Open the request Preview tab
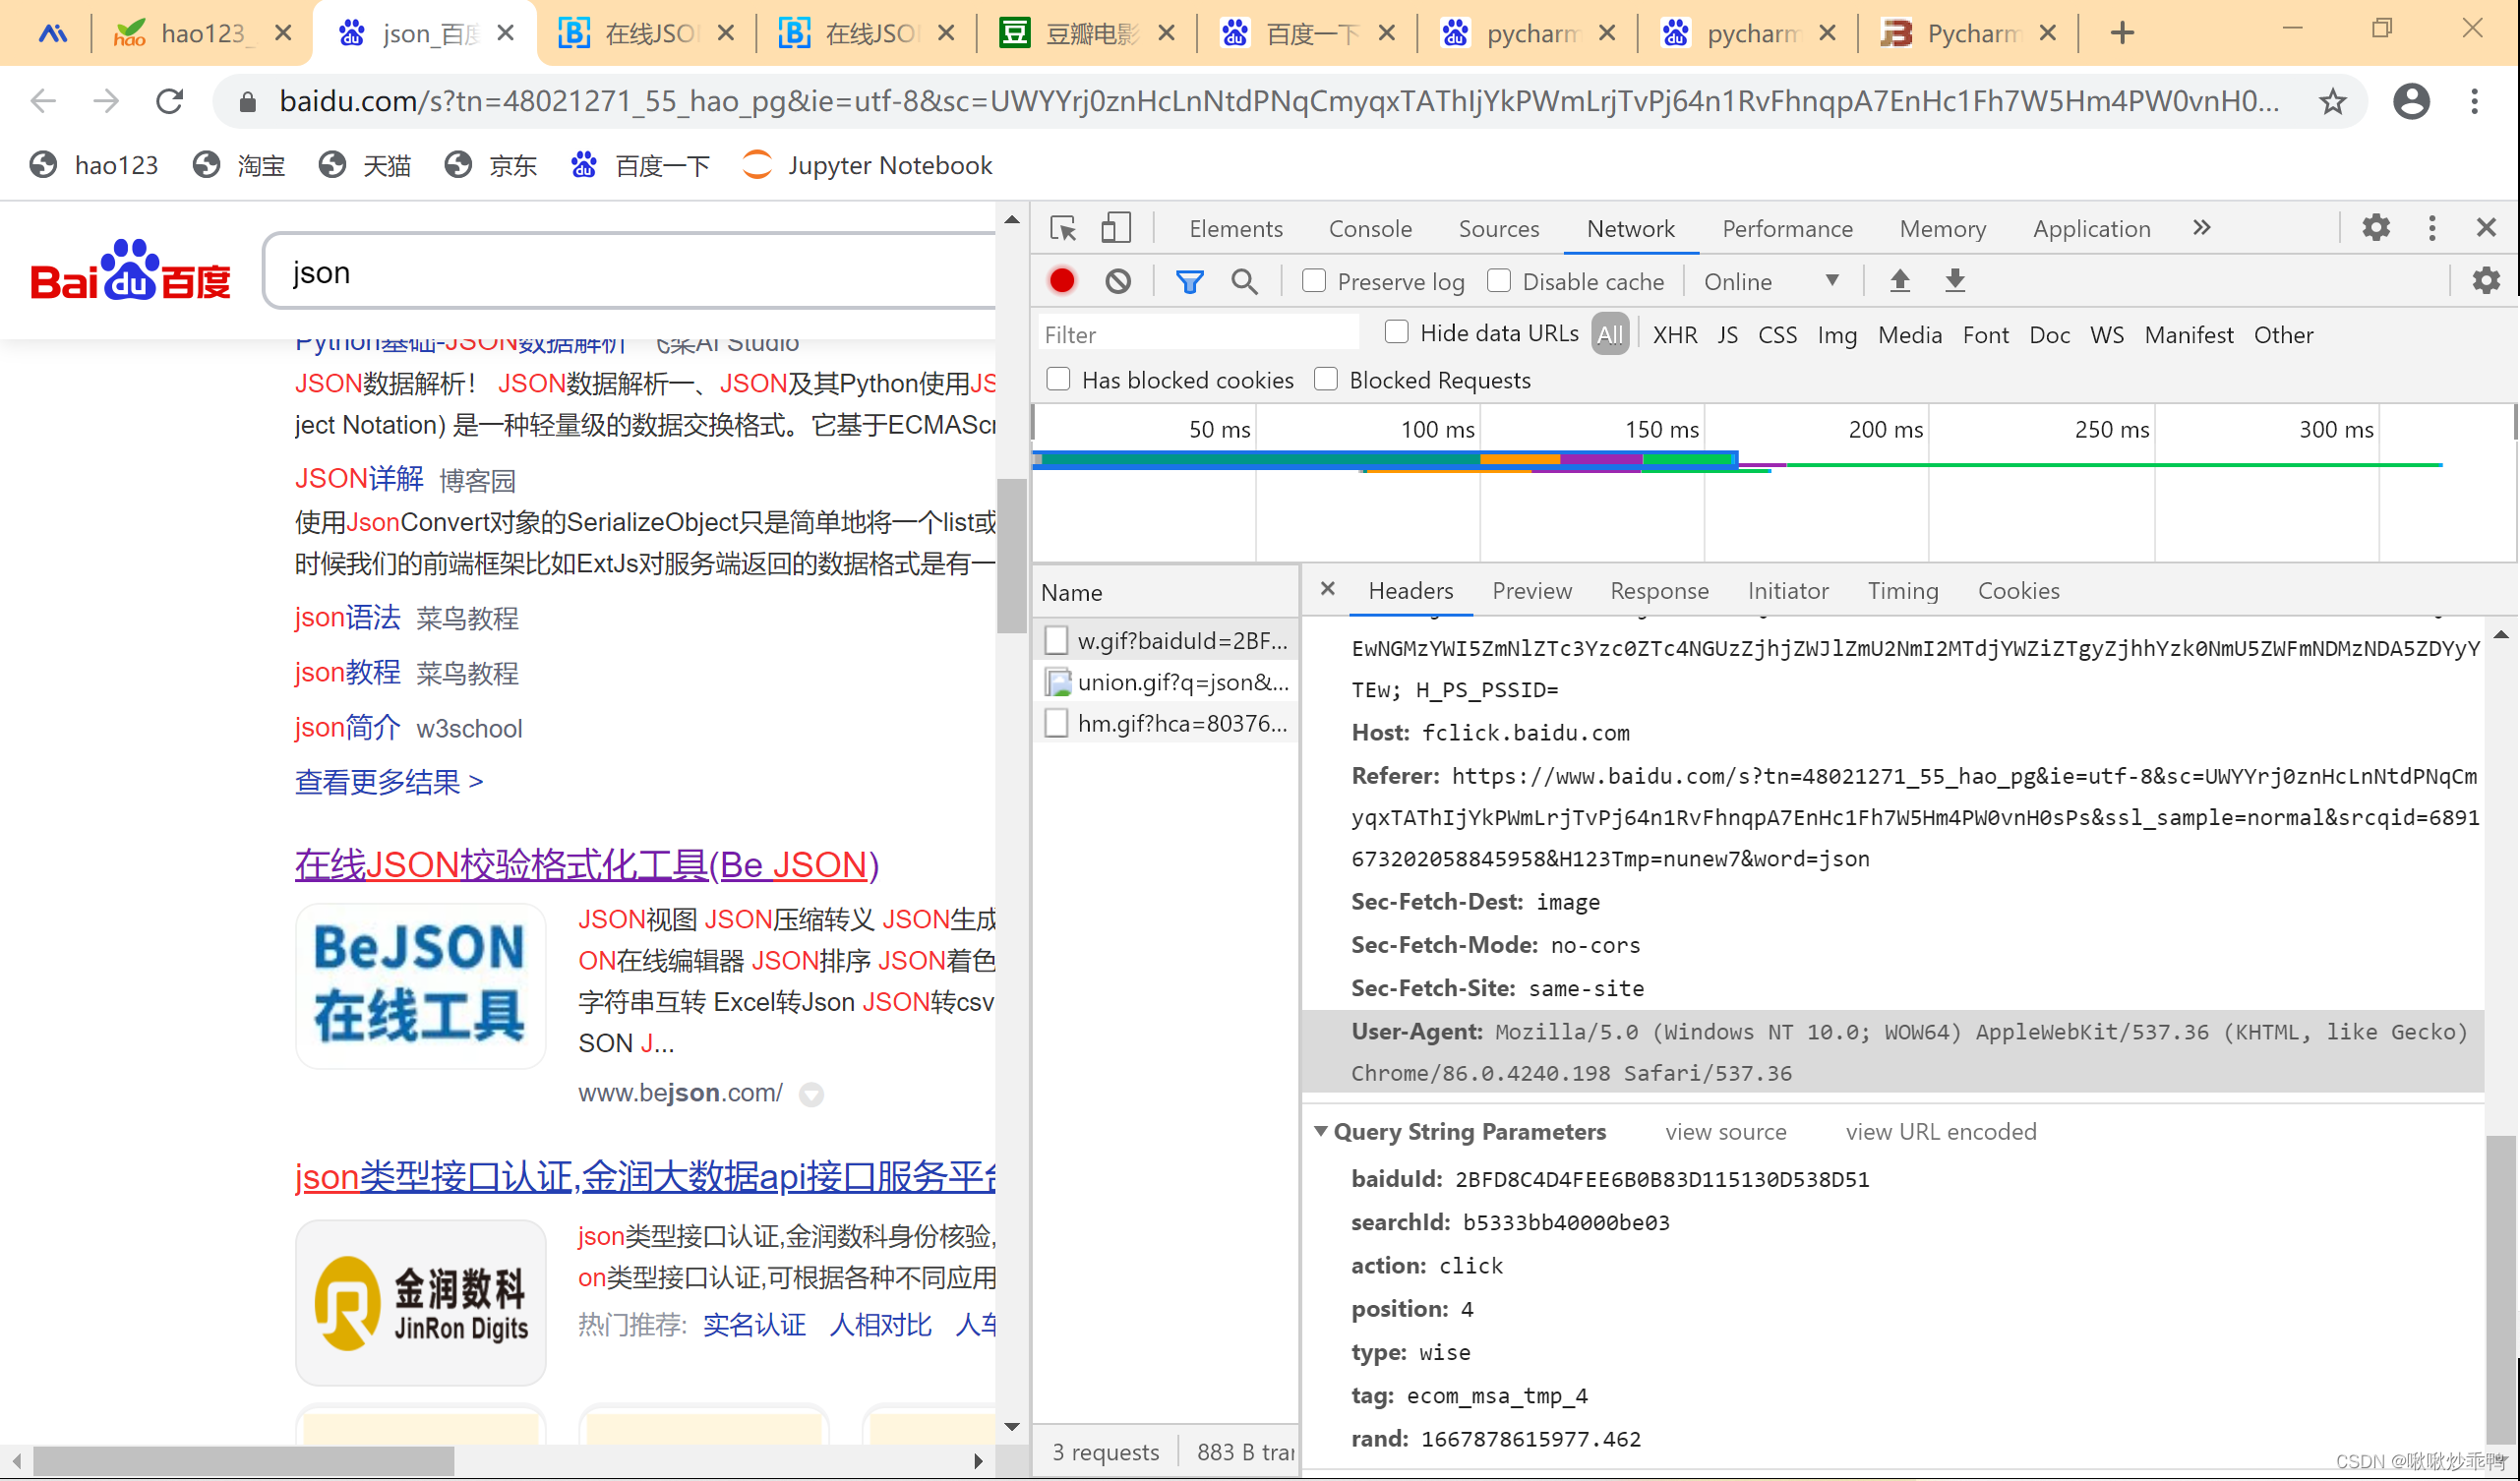The image size is (2520, 1481). click(x=1532, y=591)
